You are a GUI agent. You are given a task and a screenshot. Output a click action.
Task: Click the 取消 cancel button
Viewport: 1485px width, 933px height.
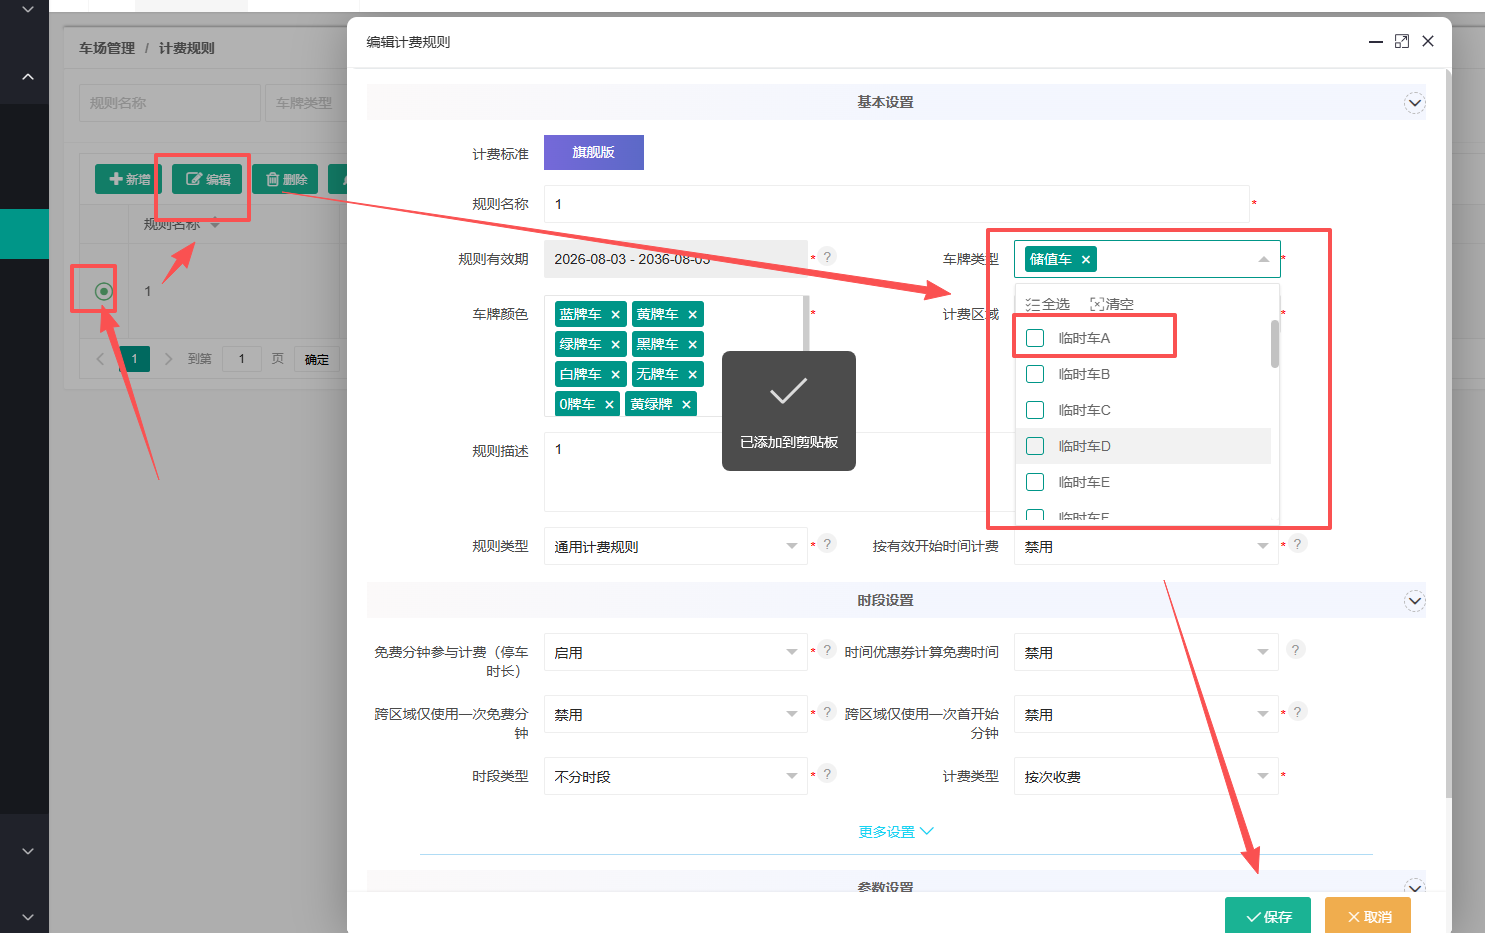(1368, 916)
